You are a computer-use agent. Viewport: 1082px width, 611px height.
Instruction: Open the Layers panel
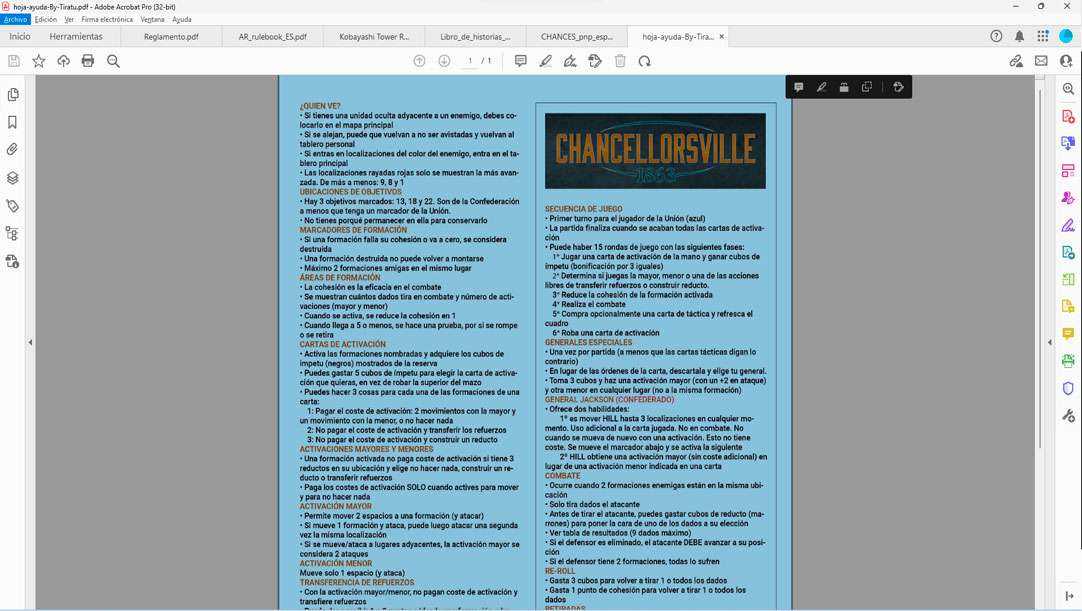[x=13, y=178]
